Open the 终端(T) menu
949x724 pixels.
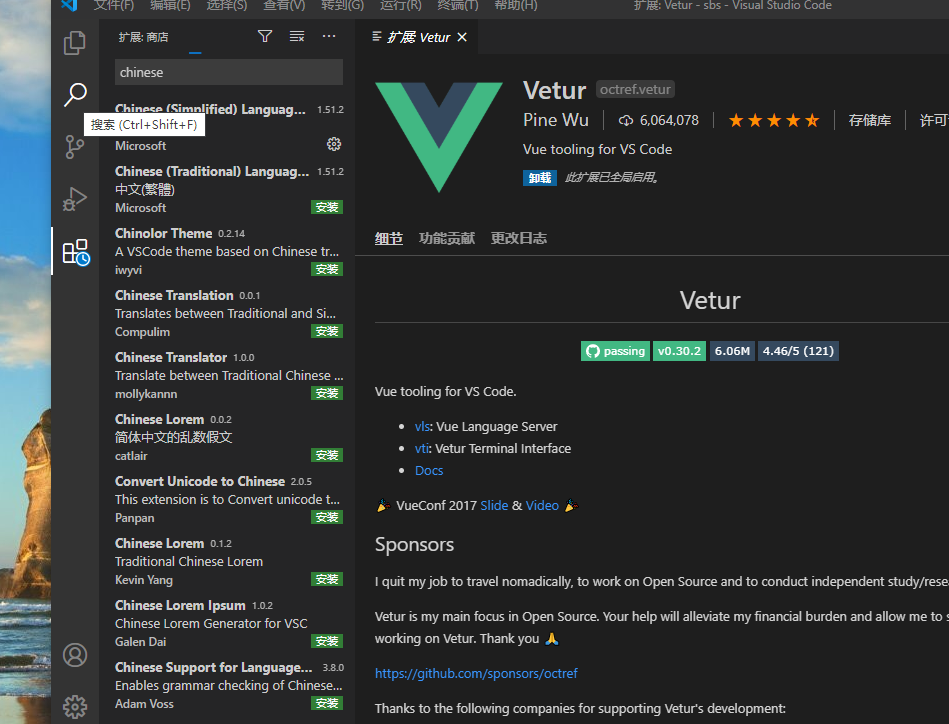point(458,5)
